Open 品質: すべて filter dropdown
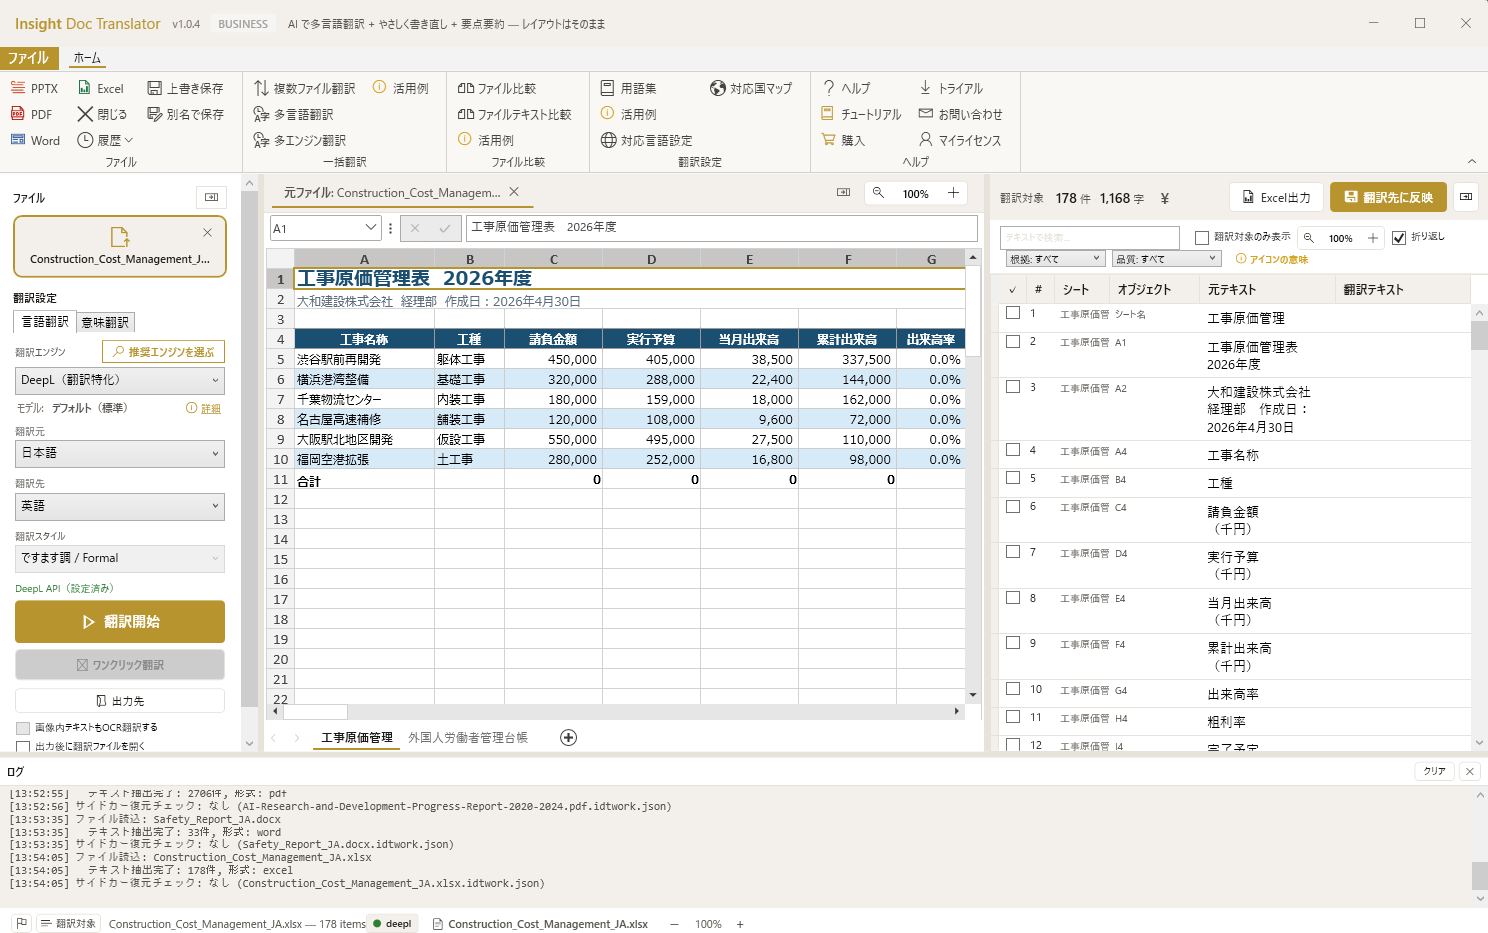The width and height of the screenshot is (1488, 933). coord(1167,259)
